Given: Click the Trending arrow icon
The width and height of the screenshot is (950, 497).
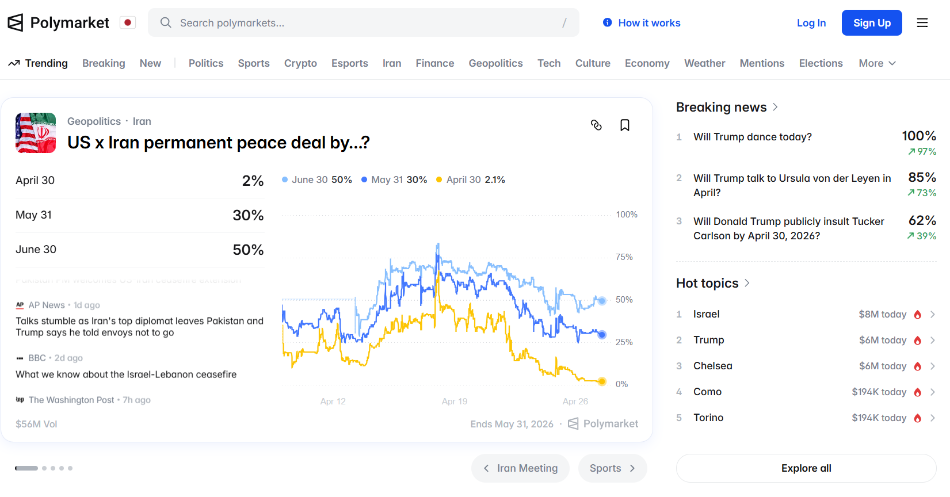Looking at the screenshot, I should tap(14, 63).
